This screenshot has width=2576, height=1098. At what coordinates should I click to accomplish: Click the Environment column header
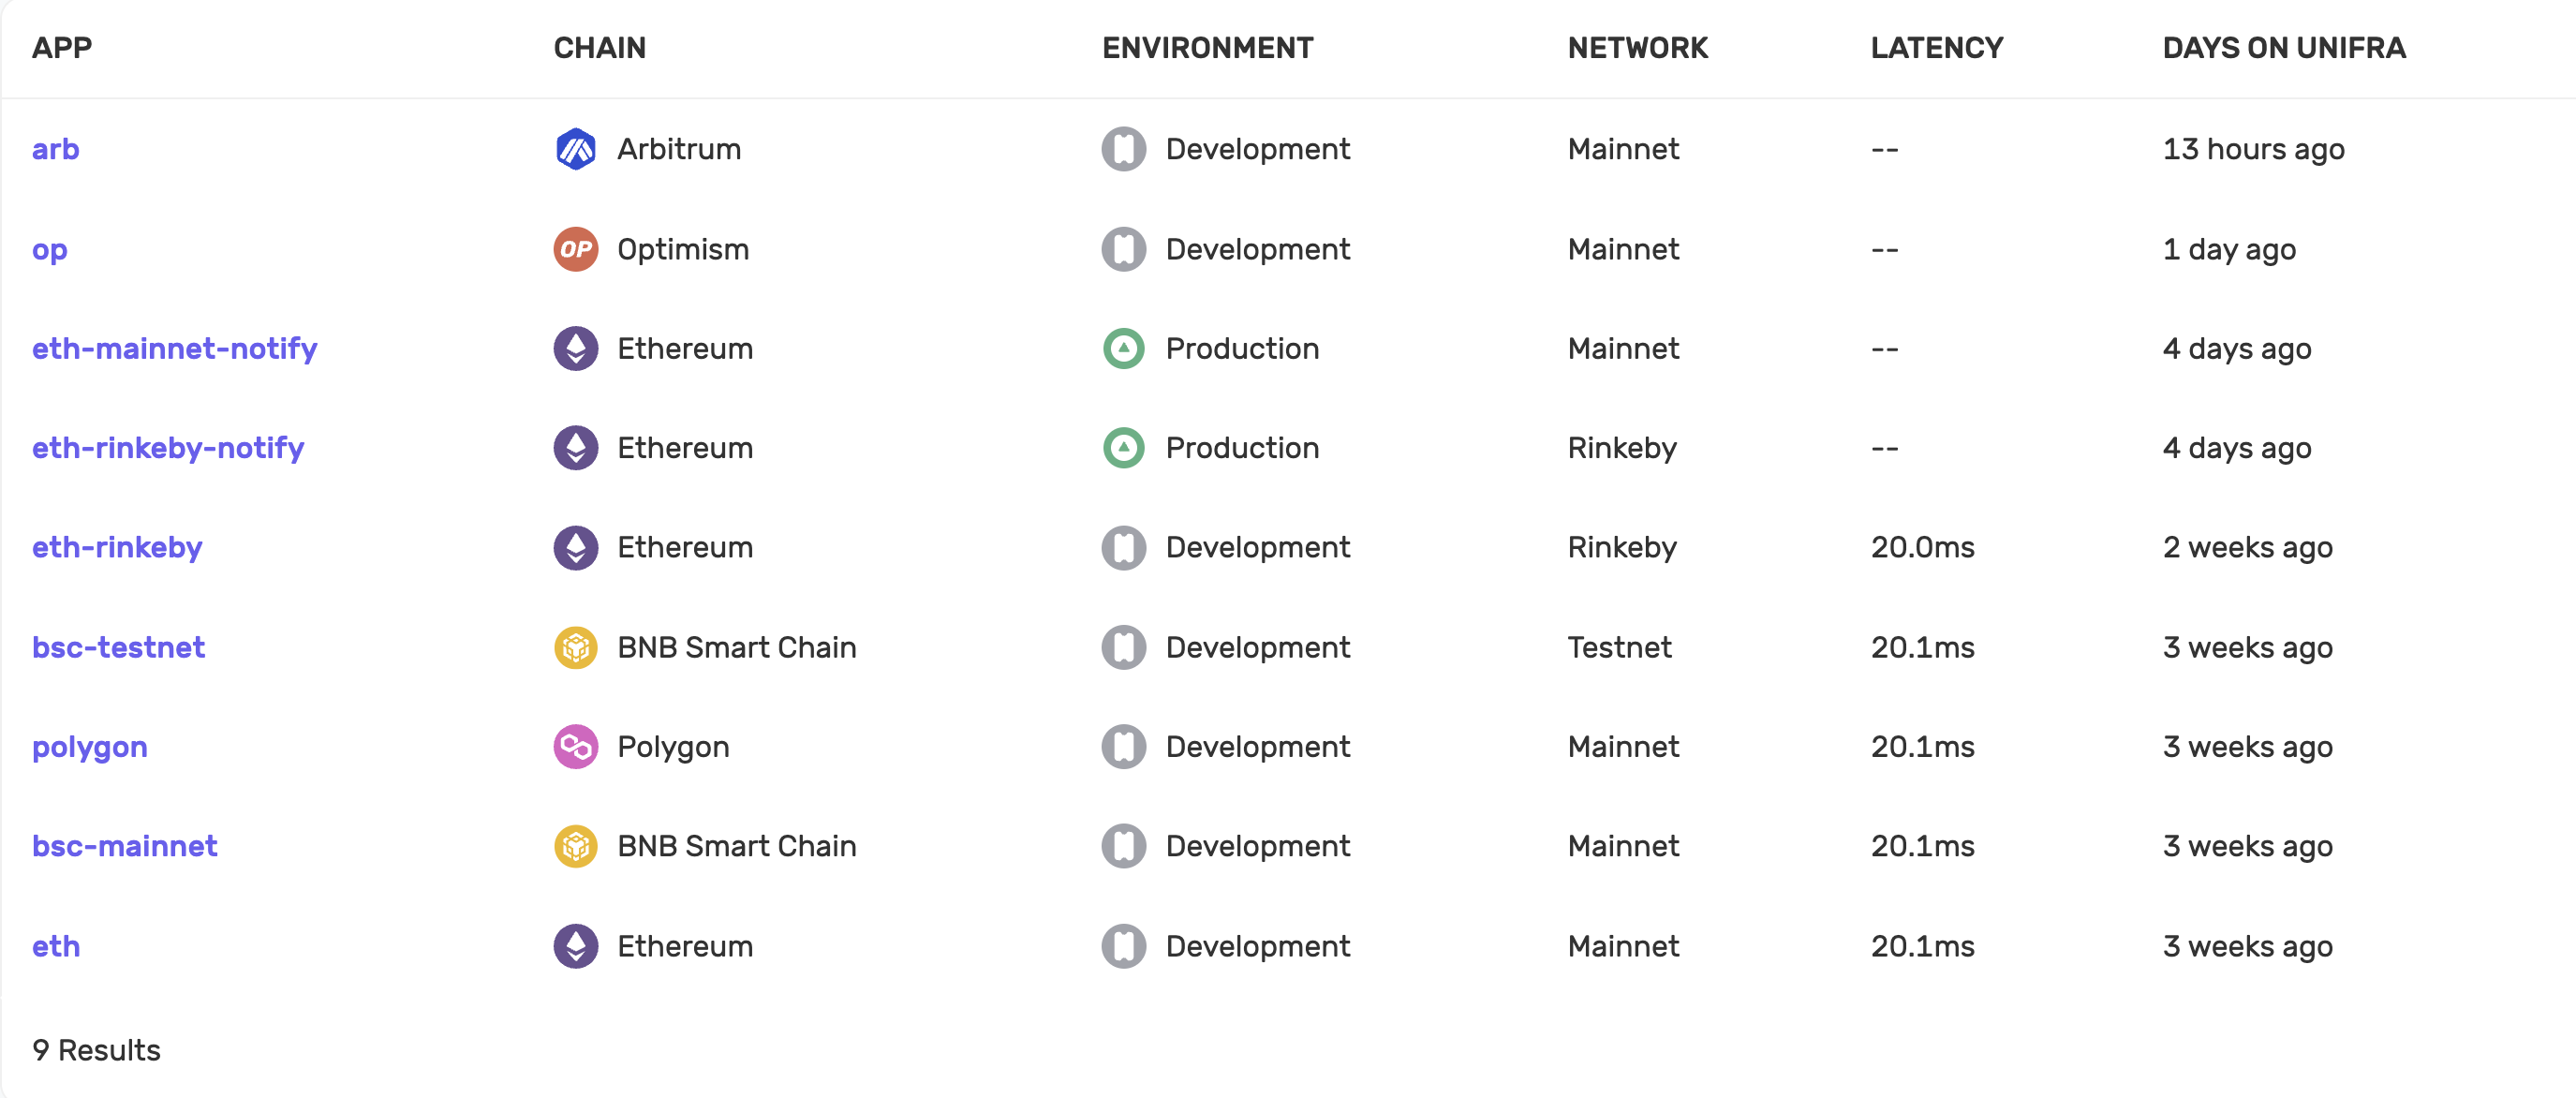click(x=1207, y=48)
